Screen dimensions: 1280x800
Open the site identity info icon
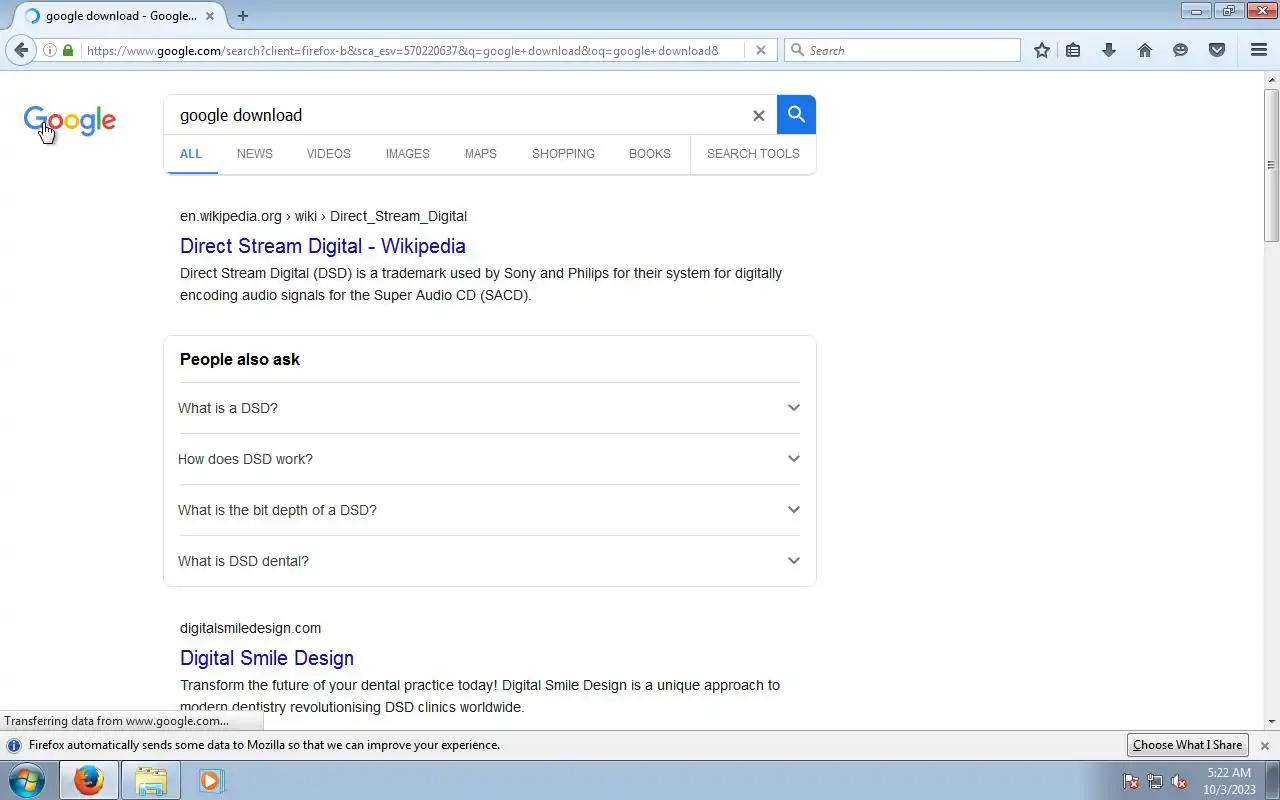(49, 50)
